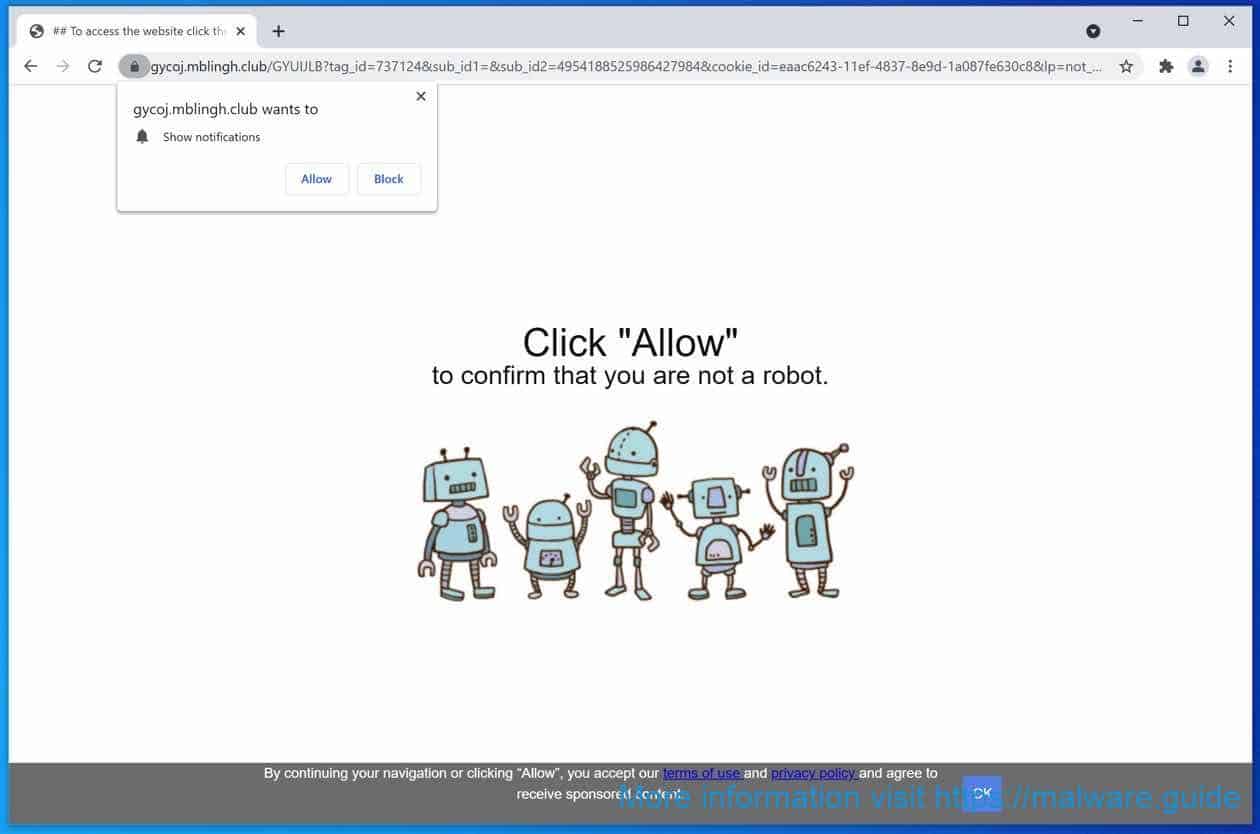The image size is (1260, 834).
Task: Focus the address bar URL
Action: 626,66
